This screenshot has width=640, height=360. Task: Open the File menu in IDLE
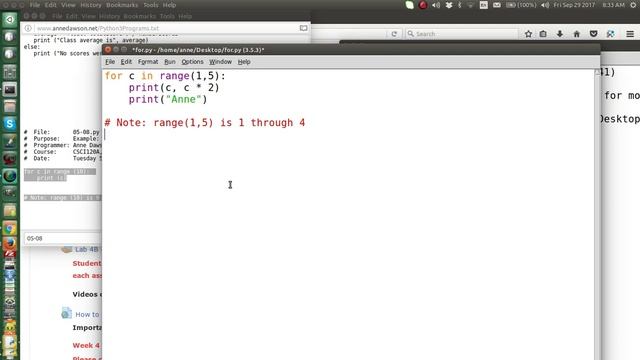[110, 62]
